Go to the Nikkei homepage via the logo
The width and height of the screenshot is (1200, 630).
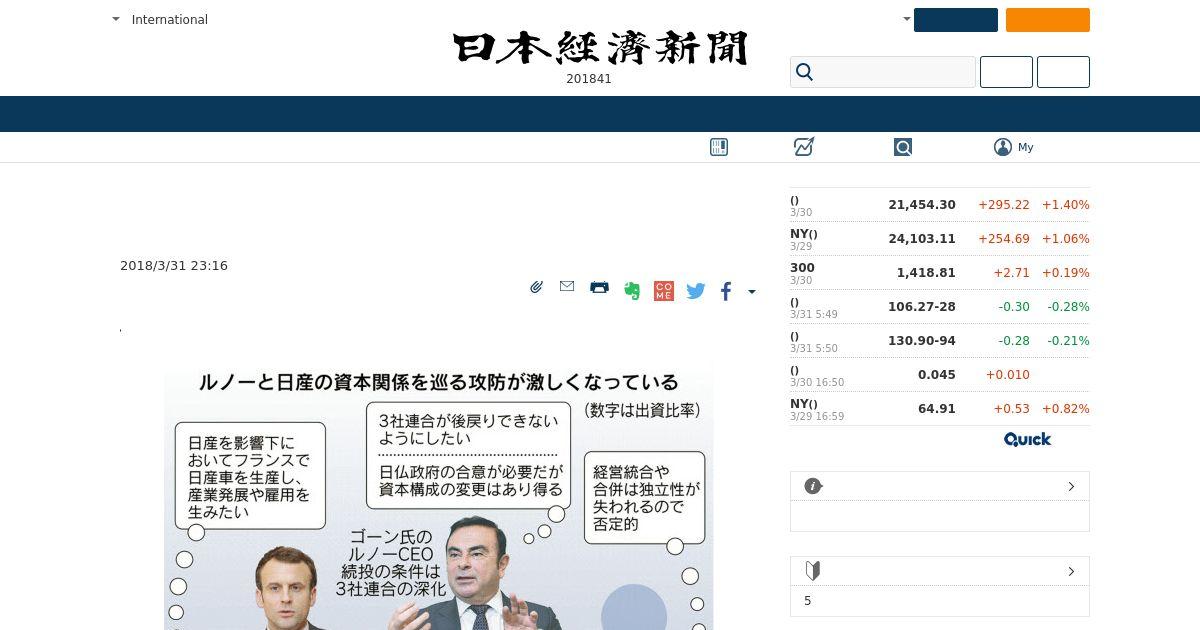click(x=600, y=48)
